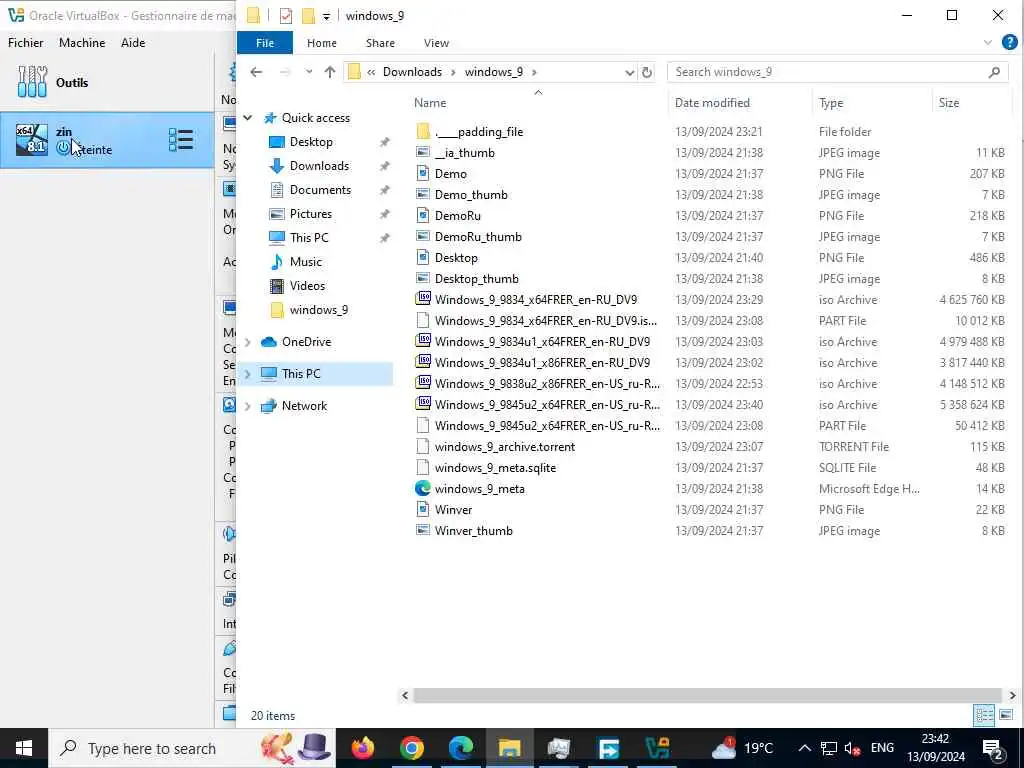The height and width of the screenshot is (768, 1024).
Task: Open Firefox from the taskbar
Action: (x=363, y=748)
